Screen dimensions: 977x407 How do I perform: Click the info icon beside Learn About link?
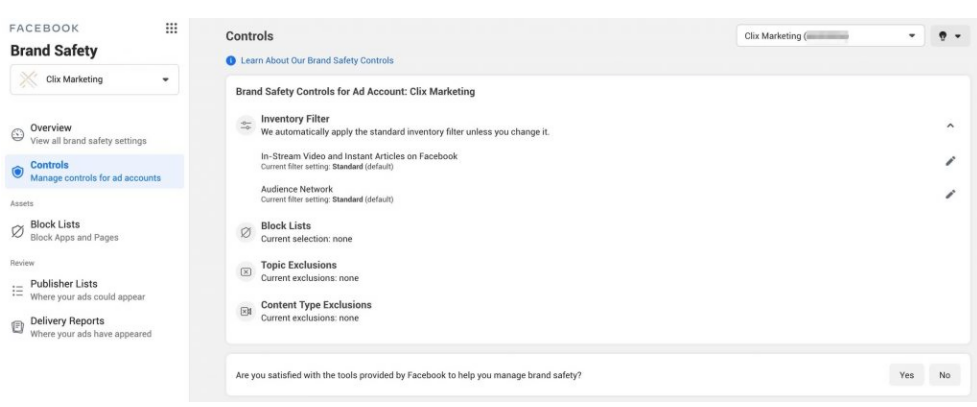tap(231, 60)
